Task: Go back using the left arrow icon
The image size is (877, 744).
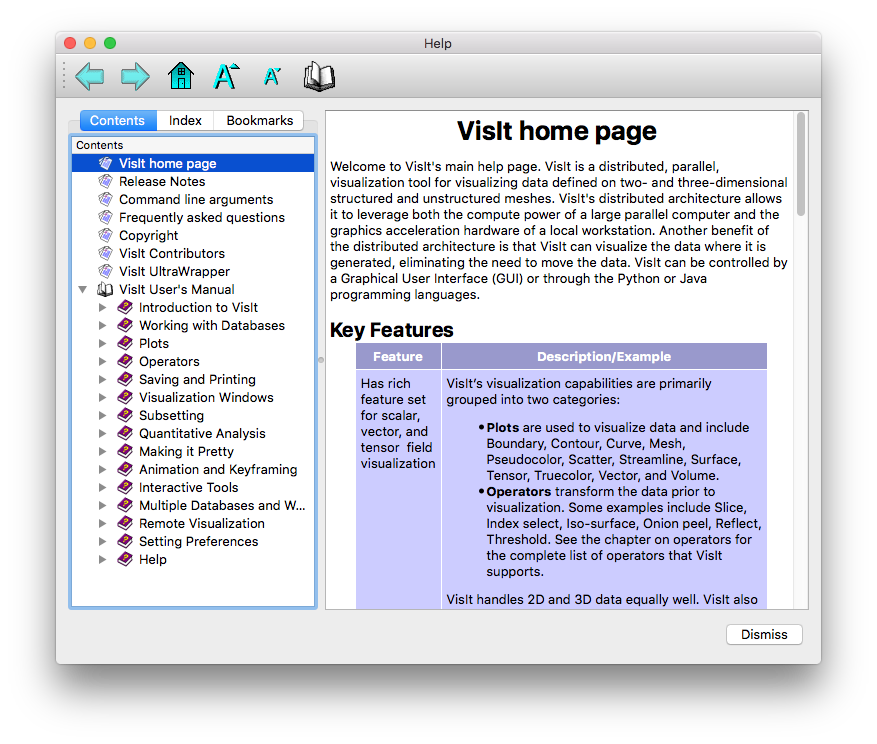Action: (x=89, y=76)
